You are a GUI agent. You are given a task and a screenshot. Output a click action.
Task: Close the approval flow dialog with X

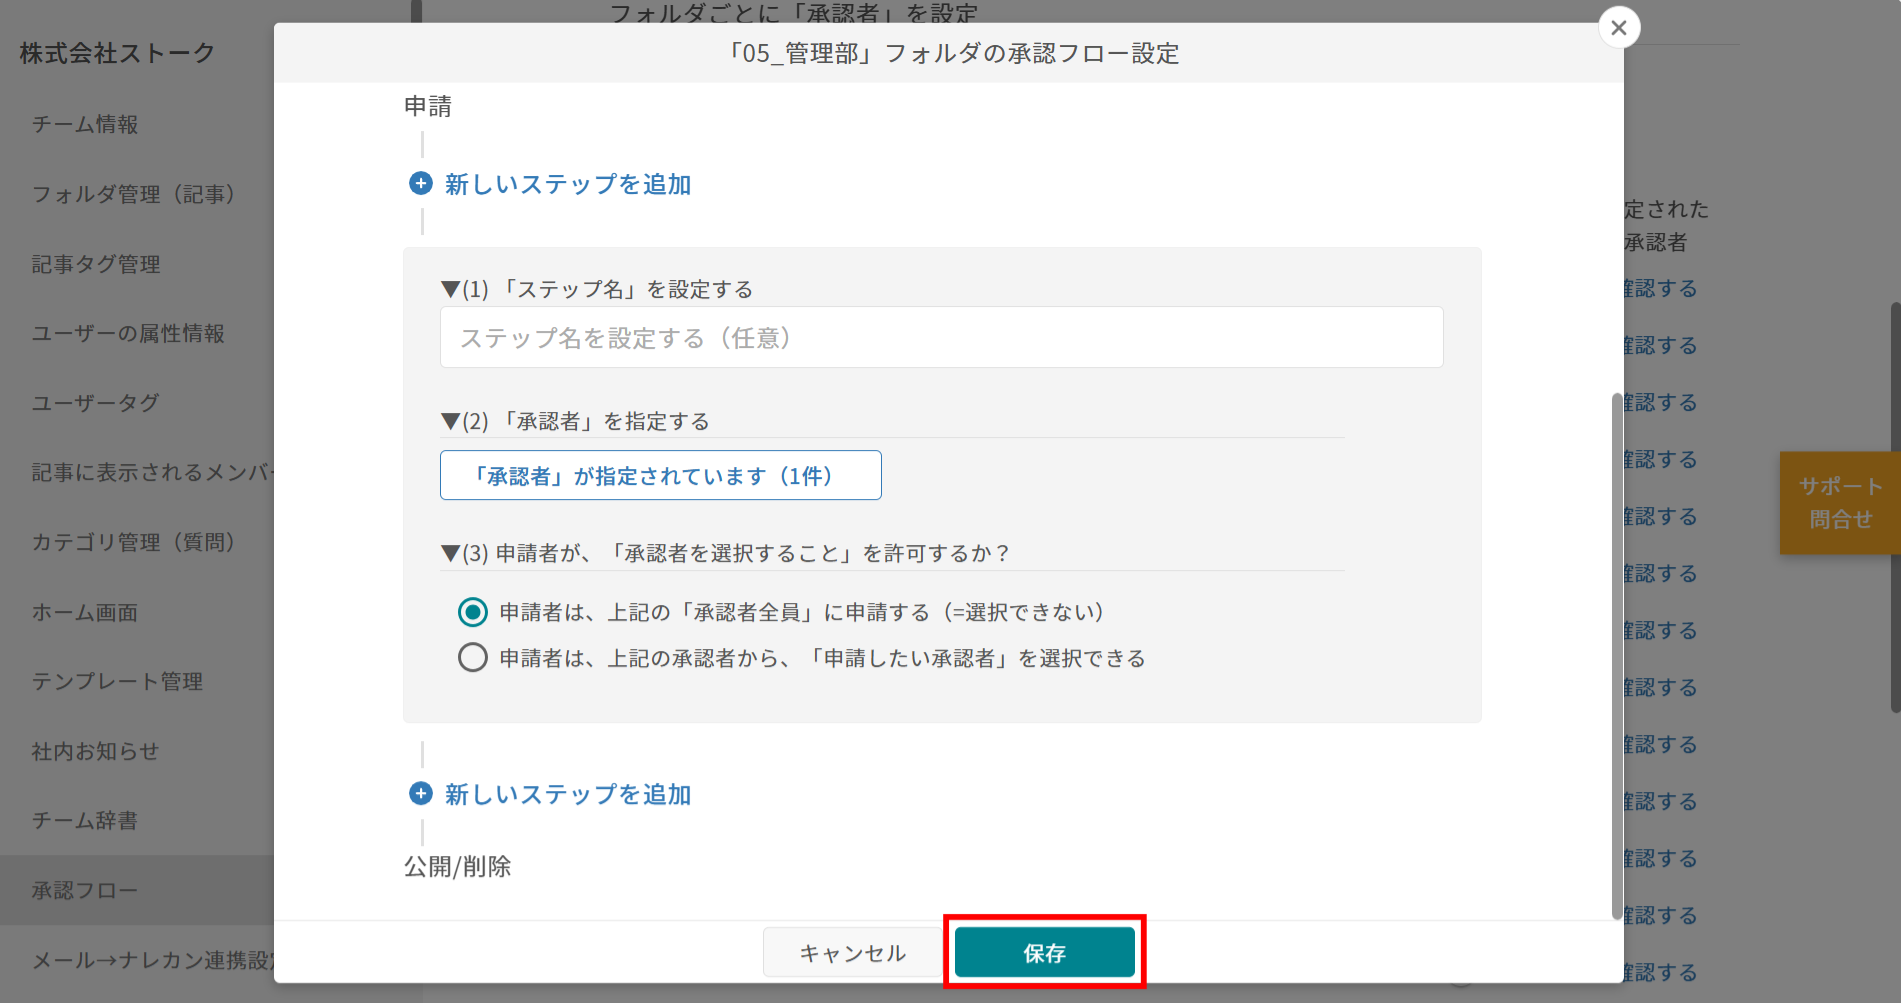[1619, 28]
